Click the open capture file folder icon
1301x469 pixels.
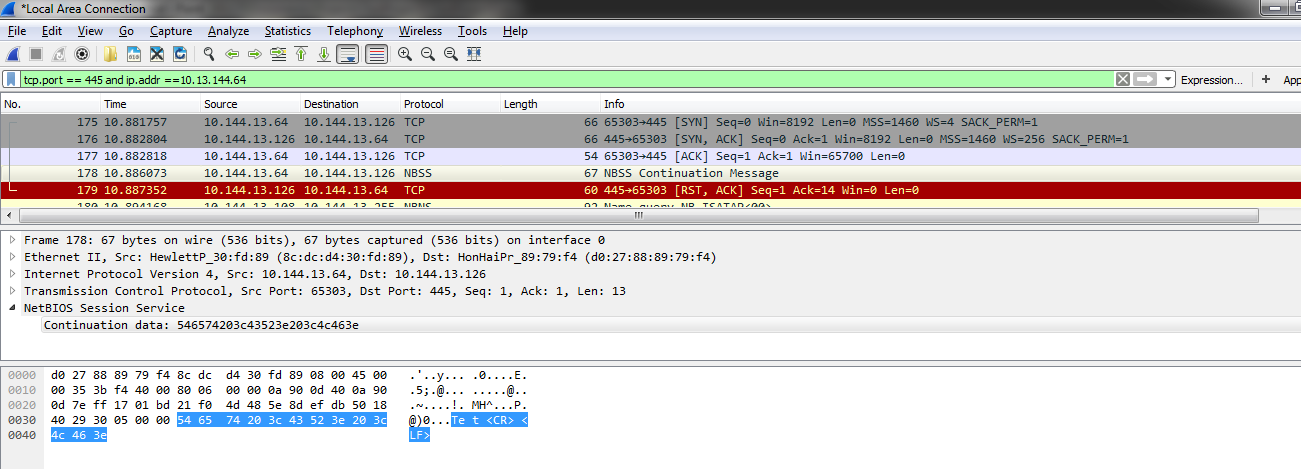point(110,54)
